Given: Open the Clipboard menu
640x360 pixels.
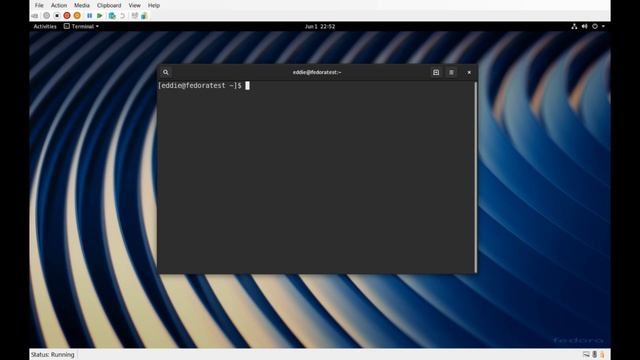Looking at the screenshot, I should (x=109, y=5).
